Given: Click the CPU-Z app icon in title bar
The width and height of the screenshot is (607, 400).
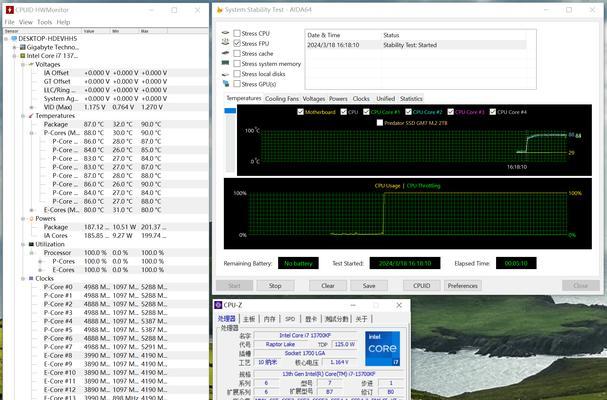Looking at the screenshot, I should (218, 305).
